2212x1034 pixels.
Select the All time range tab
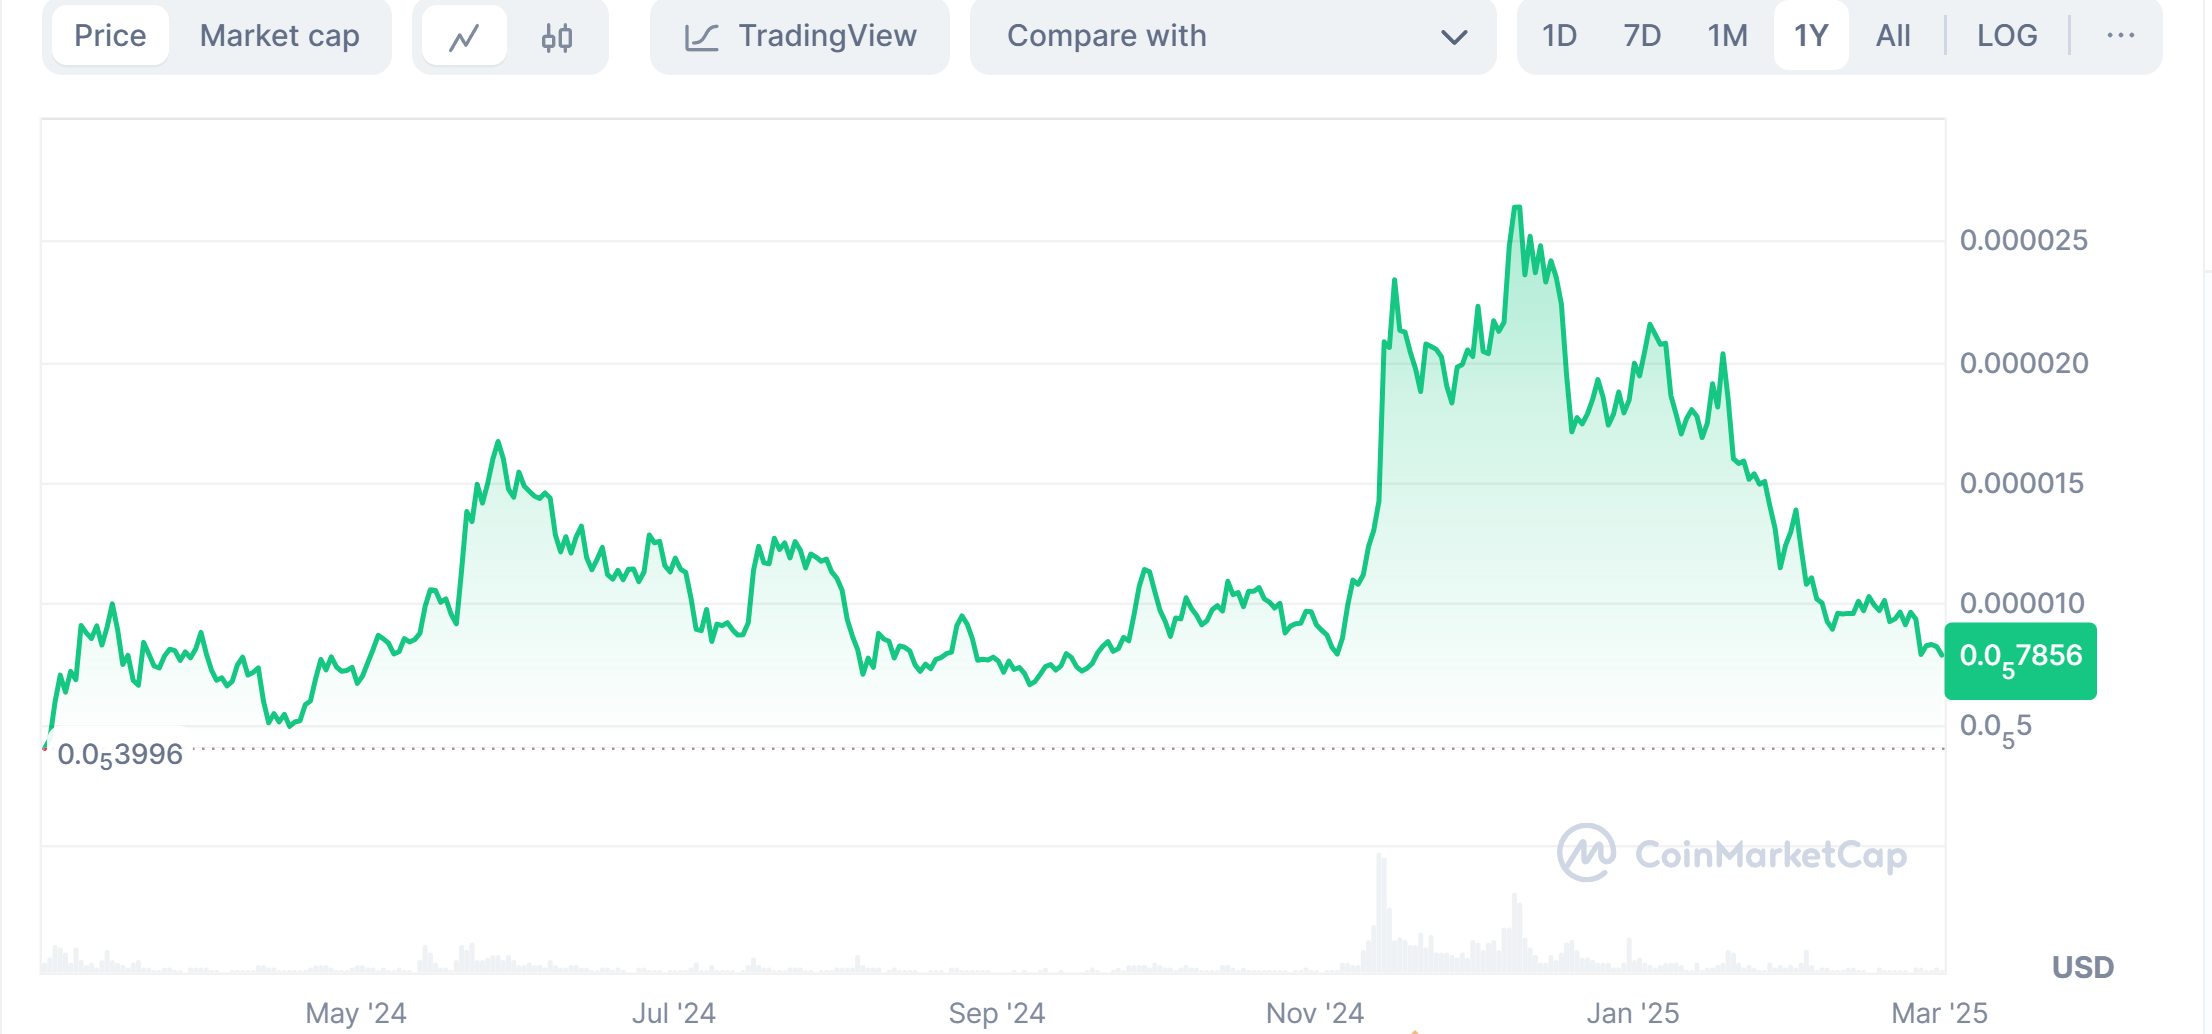pyautogui.click(x=1893, y=35)
